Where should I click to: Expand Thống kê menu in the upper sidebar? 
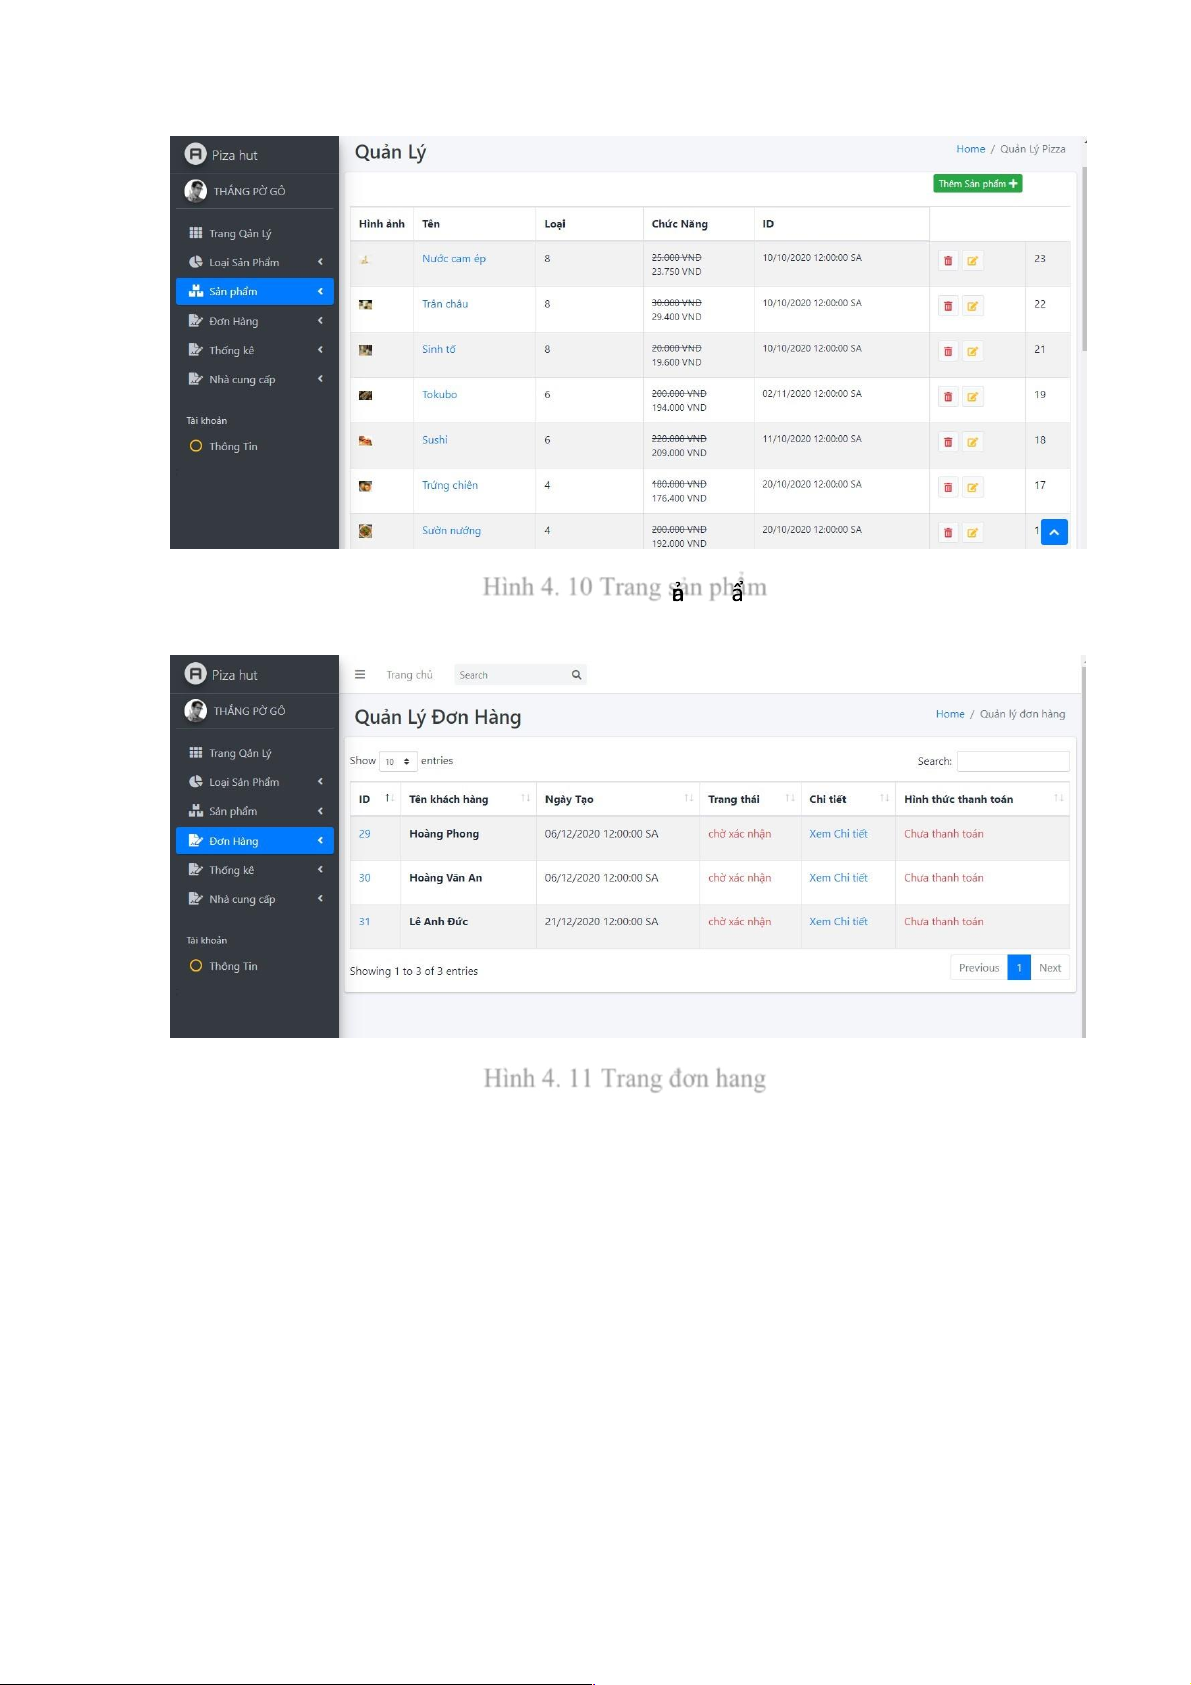point(255,351)
